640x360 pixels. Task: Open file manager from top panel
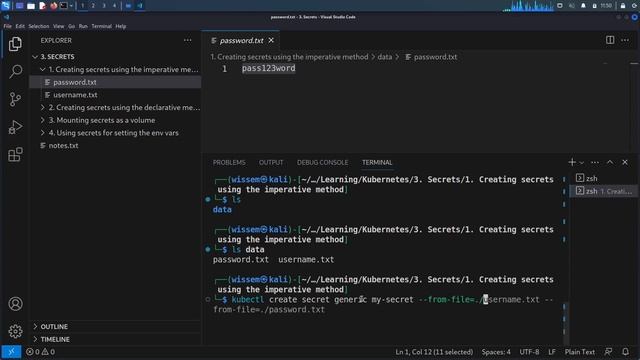coord(31,6)
